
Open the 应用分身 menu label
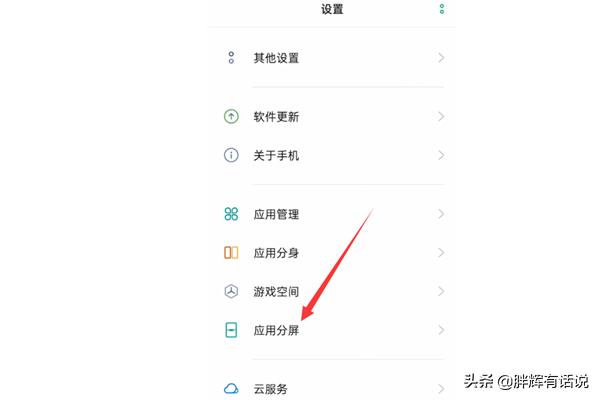276,253
